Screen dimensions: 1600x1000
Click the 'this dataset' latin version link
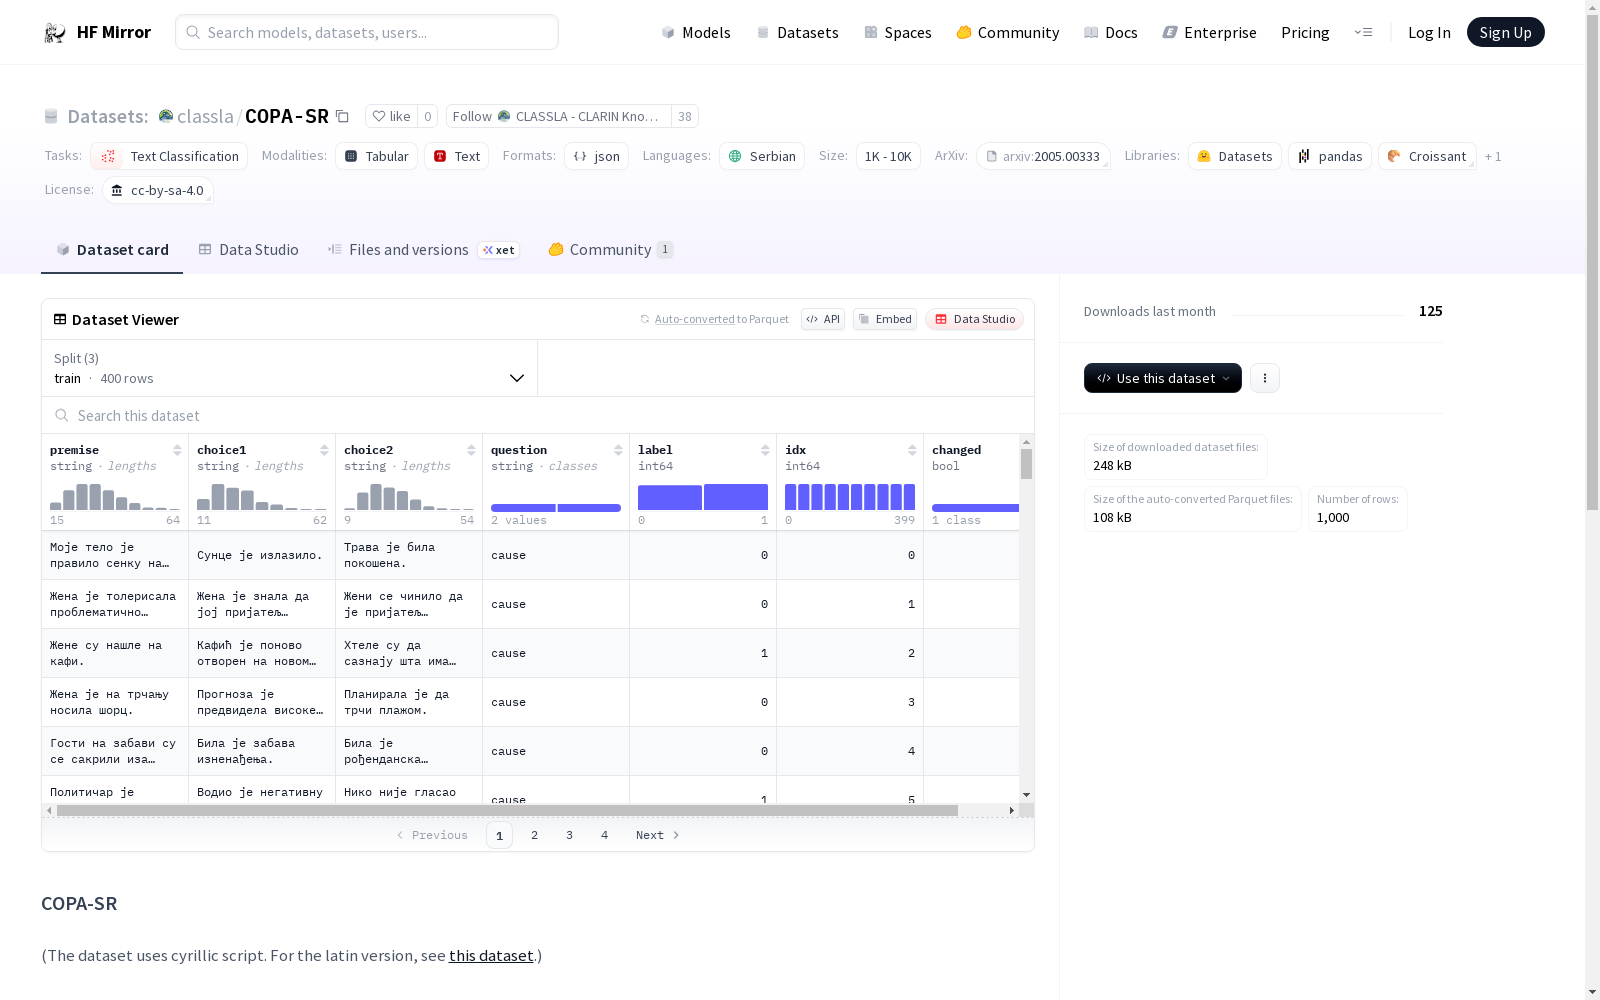click(x=491, y=955)
